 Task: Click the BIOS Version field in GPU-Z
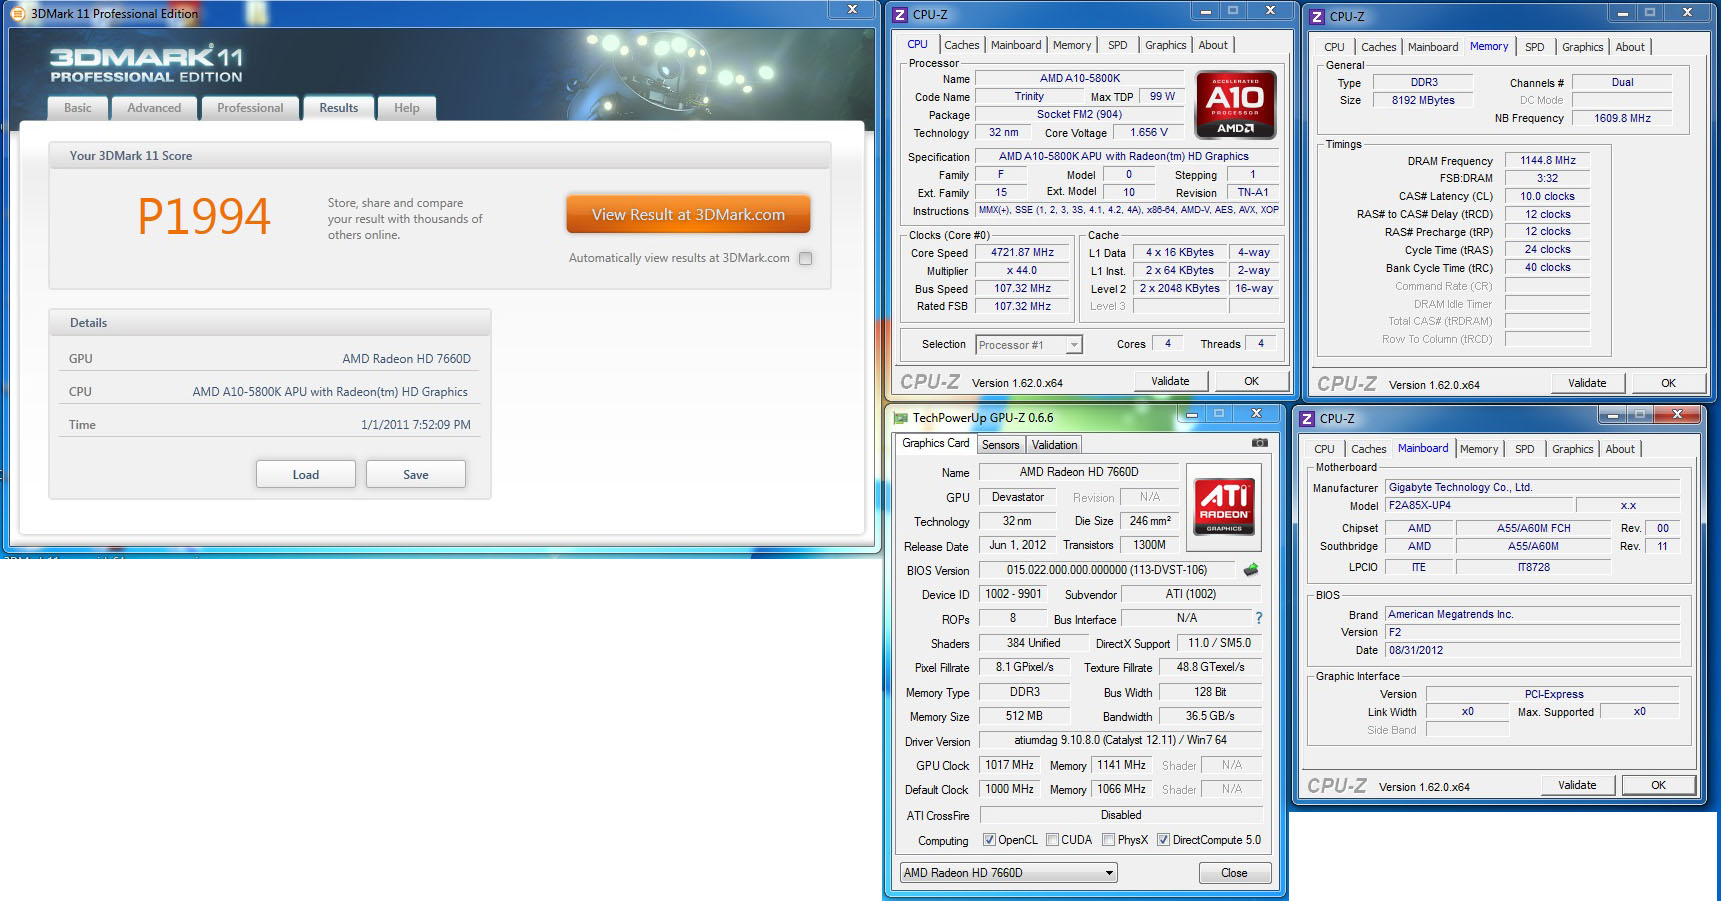coord(1107,570)
